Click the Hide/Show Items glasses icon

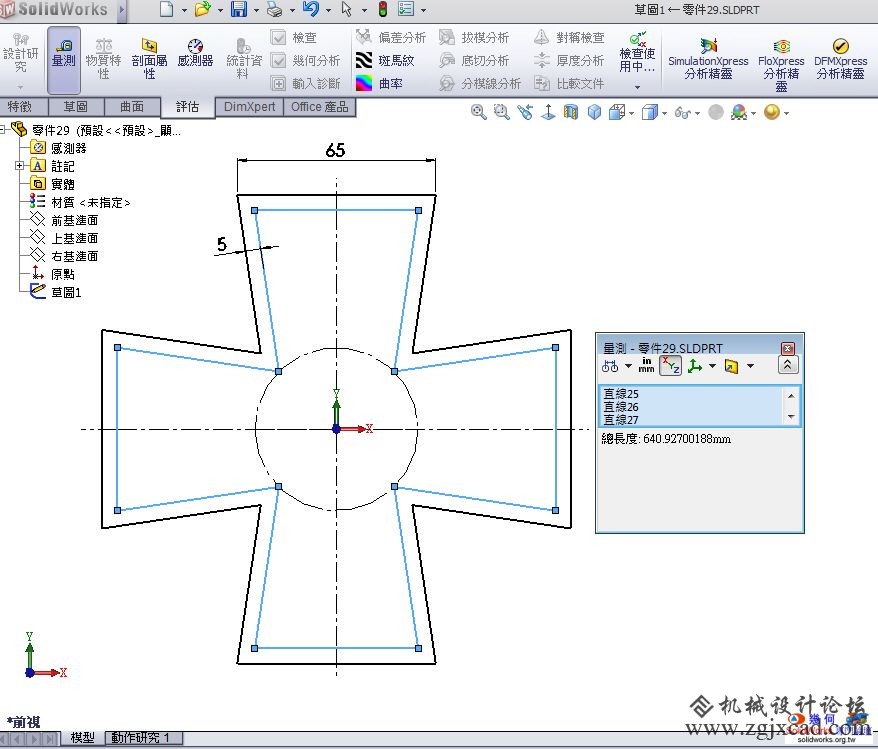coord(683,113)
